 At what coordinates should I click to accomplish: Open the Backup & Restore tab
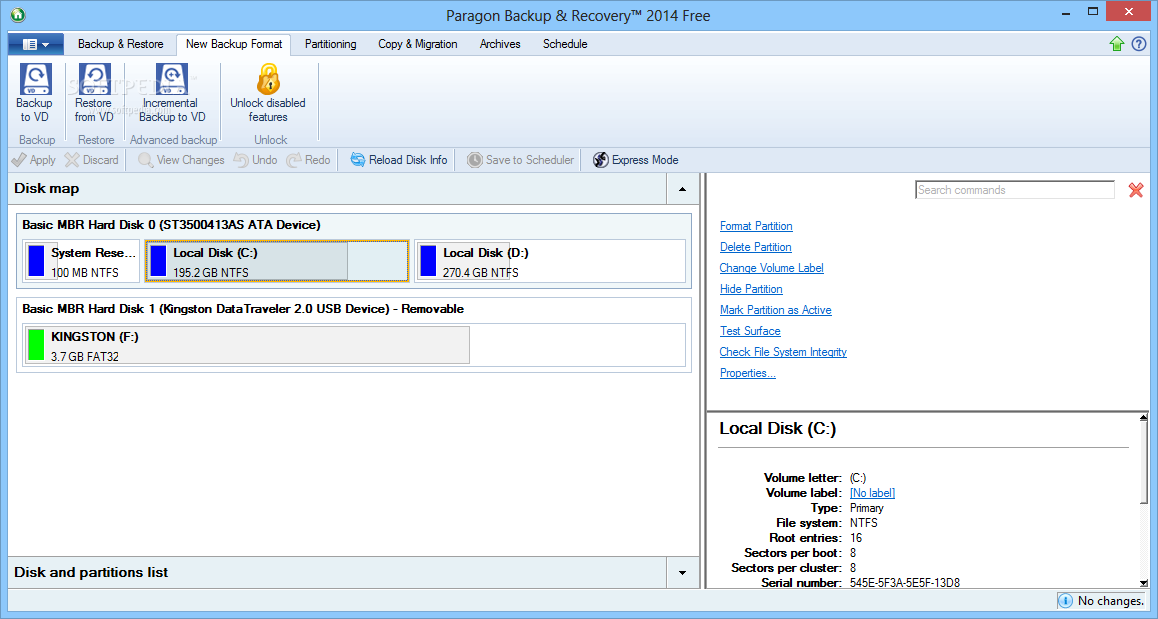tap(120, 44)
